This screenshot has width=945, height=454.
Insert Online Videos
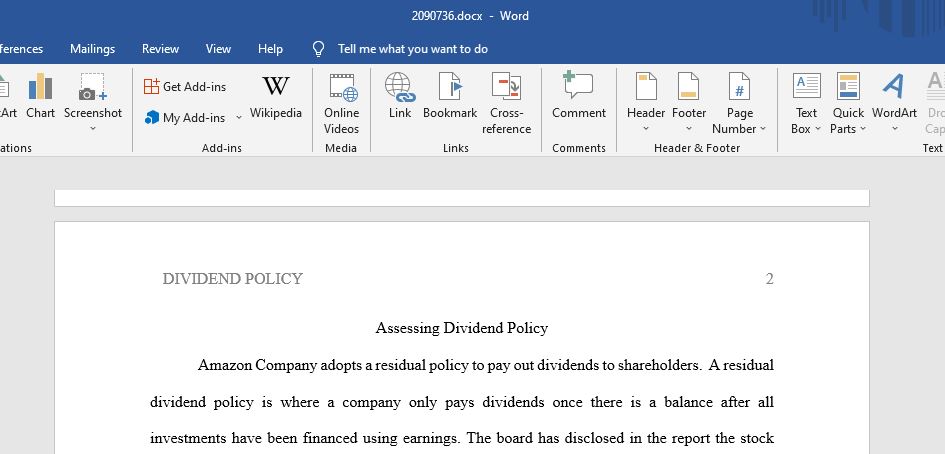342,104
